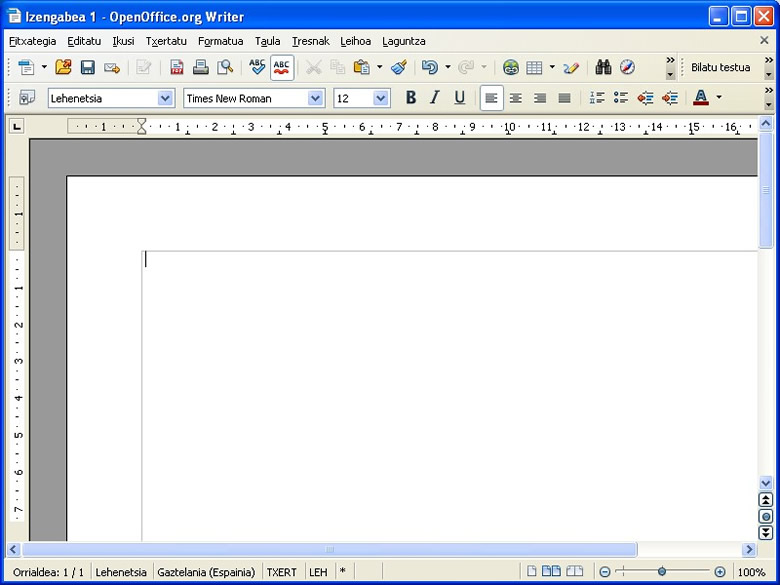Viewport: 780px width, 585px height.
Task: Run the spelling and grammar check
Action: tap(257, 67)
